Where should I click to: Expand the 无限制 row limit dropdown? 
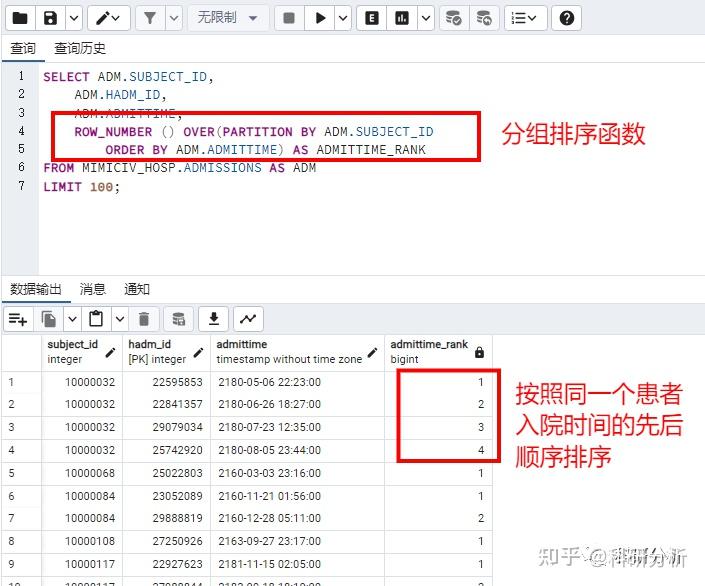228,18
